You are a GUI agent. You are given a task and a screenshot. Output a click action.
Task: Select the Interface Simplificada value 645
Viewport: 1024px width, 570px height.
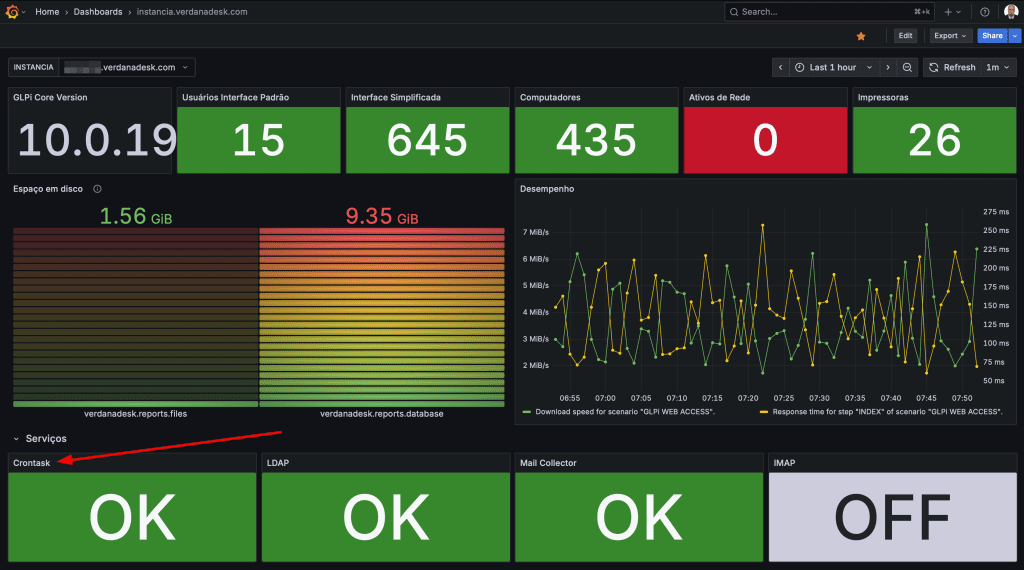tap(427, 140)
